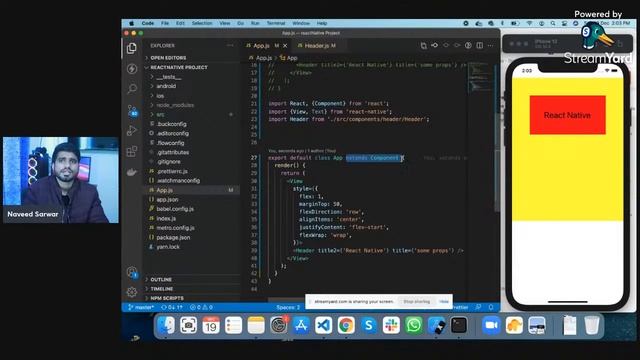
Task: Switch to the App.js editor tab
Action: pos(261,46)
